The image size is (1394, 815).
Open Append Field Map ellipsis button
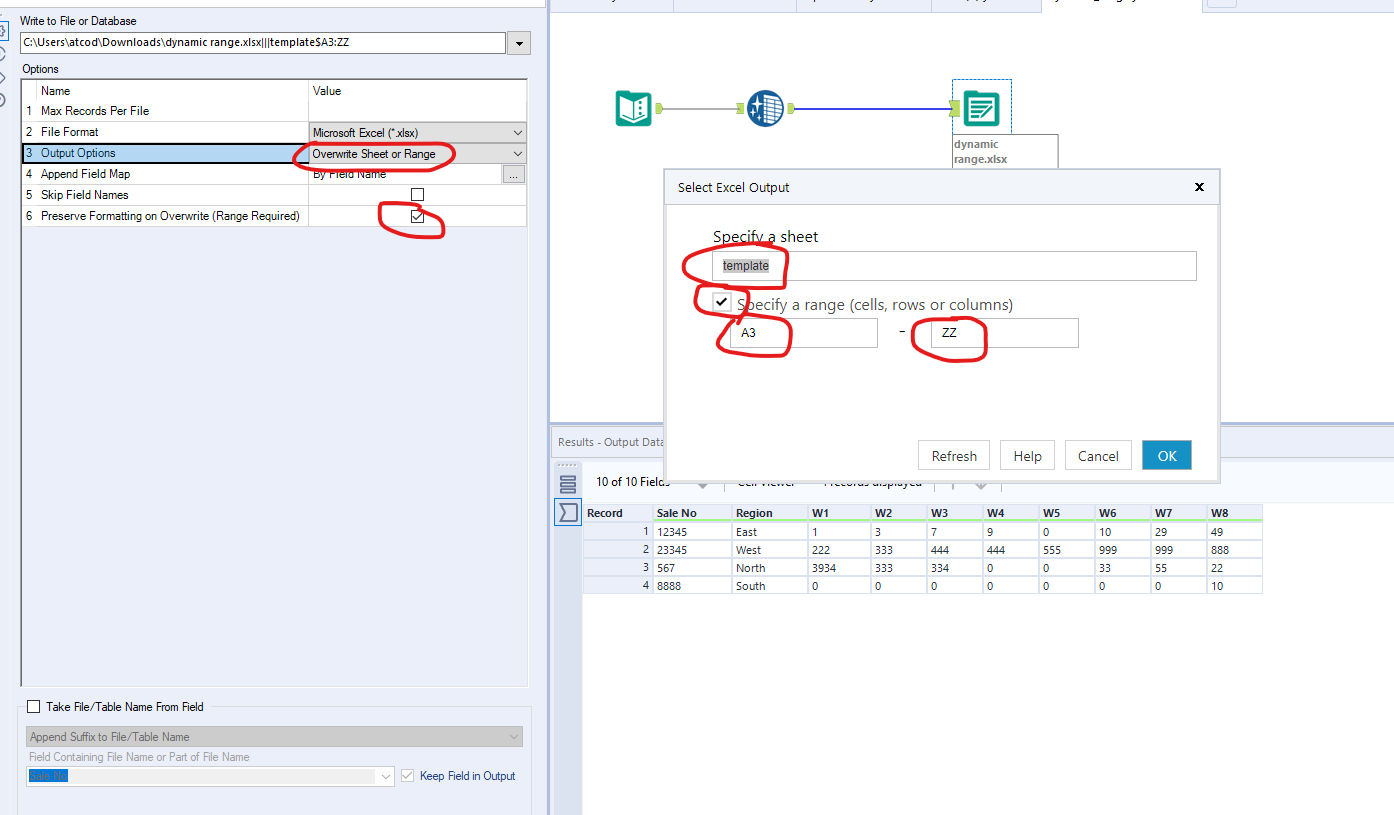(514, 174)
